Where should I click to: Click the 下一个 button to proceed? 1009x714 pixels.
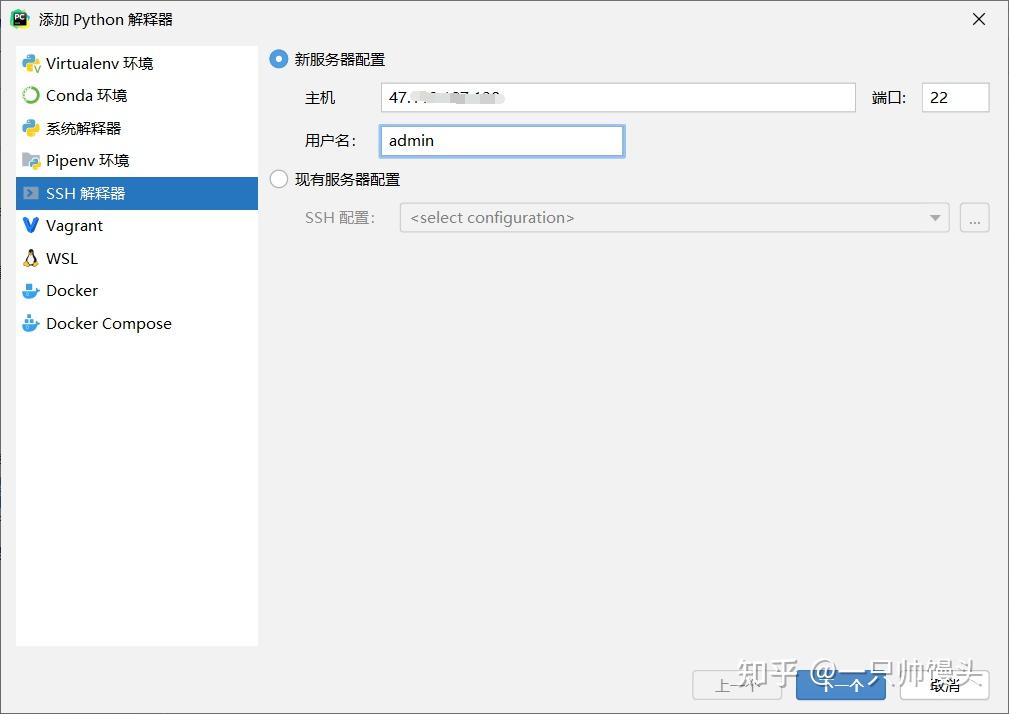click(x=840, y=685)
